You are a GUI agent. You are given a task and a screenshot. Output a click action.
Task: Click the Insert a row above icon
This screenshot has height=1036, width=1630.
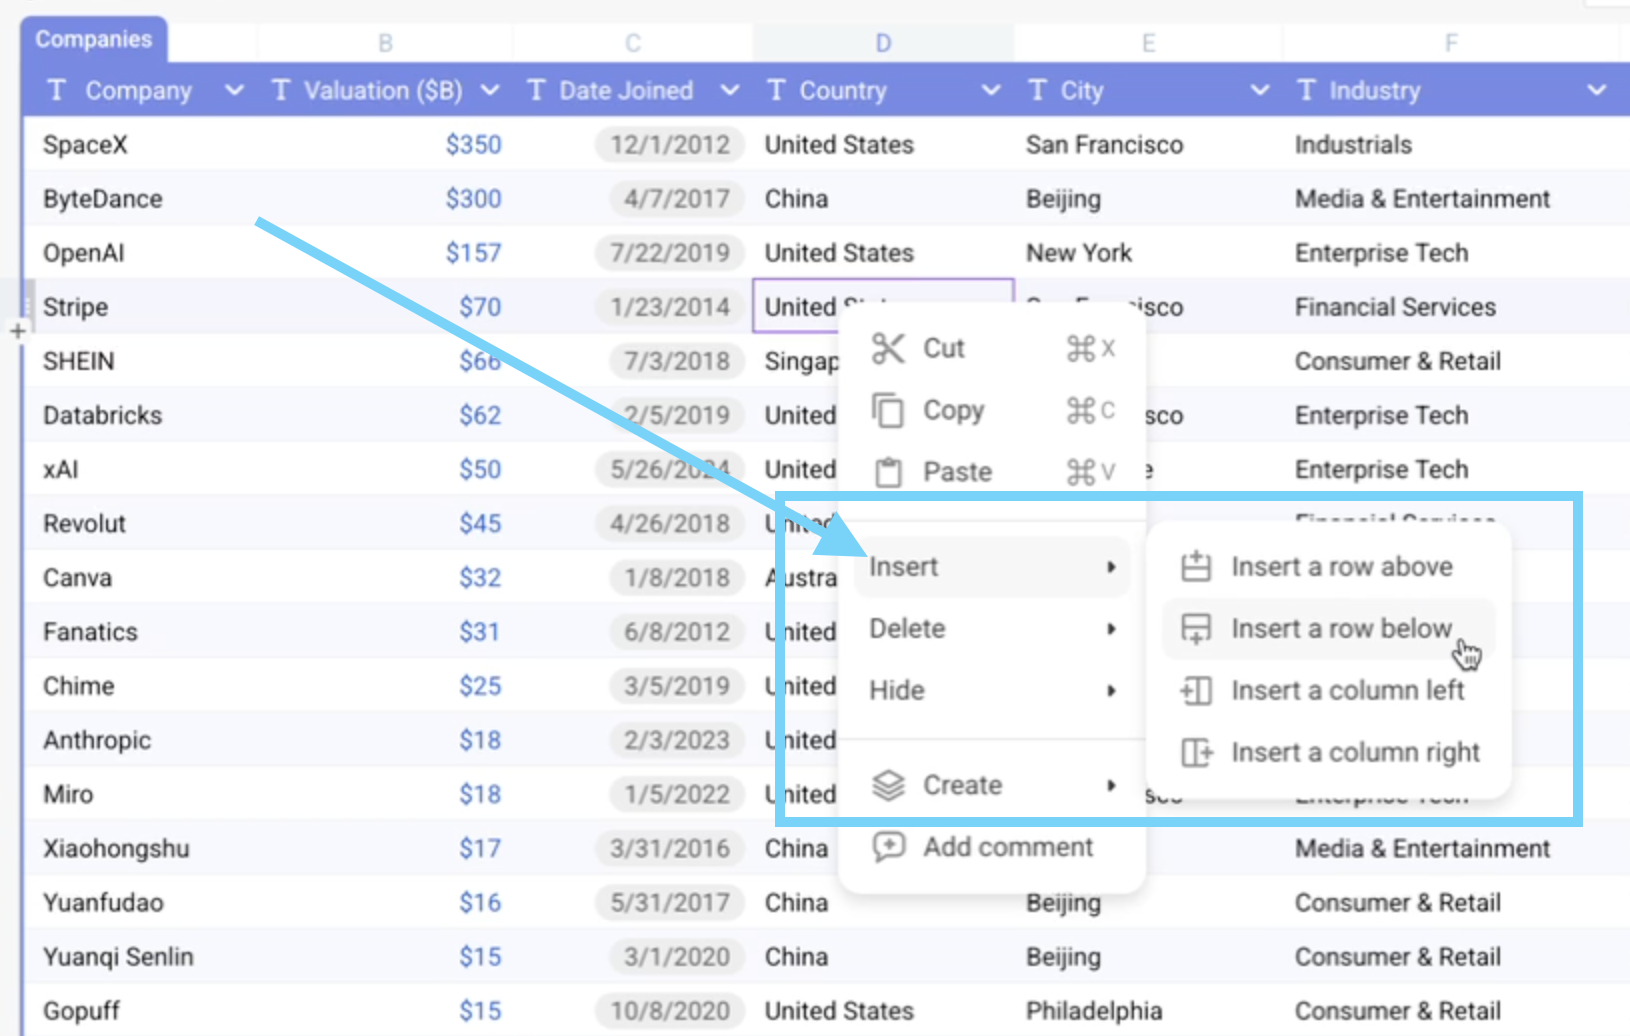coord(1196,566)
